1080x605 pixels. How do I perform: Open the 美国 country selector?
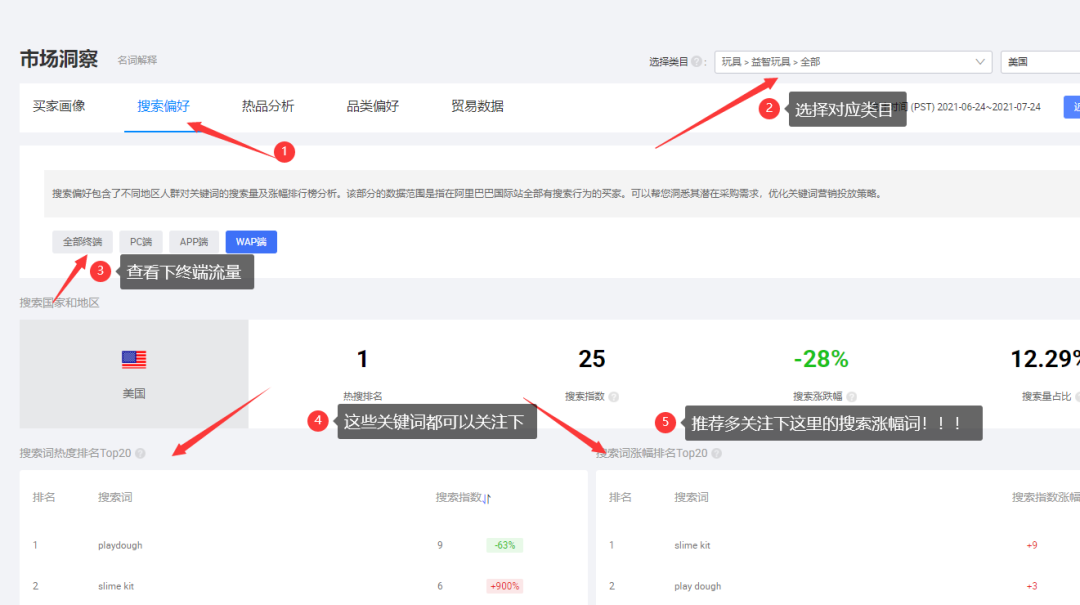[x=1040, y=62]
